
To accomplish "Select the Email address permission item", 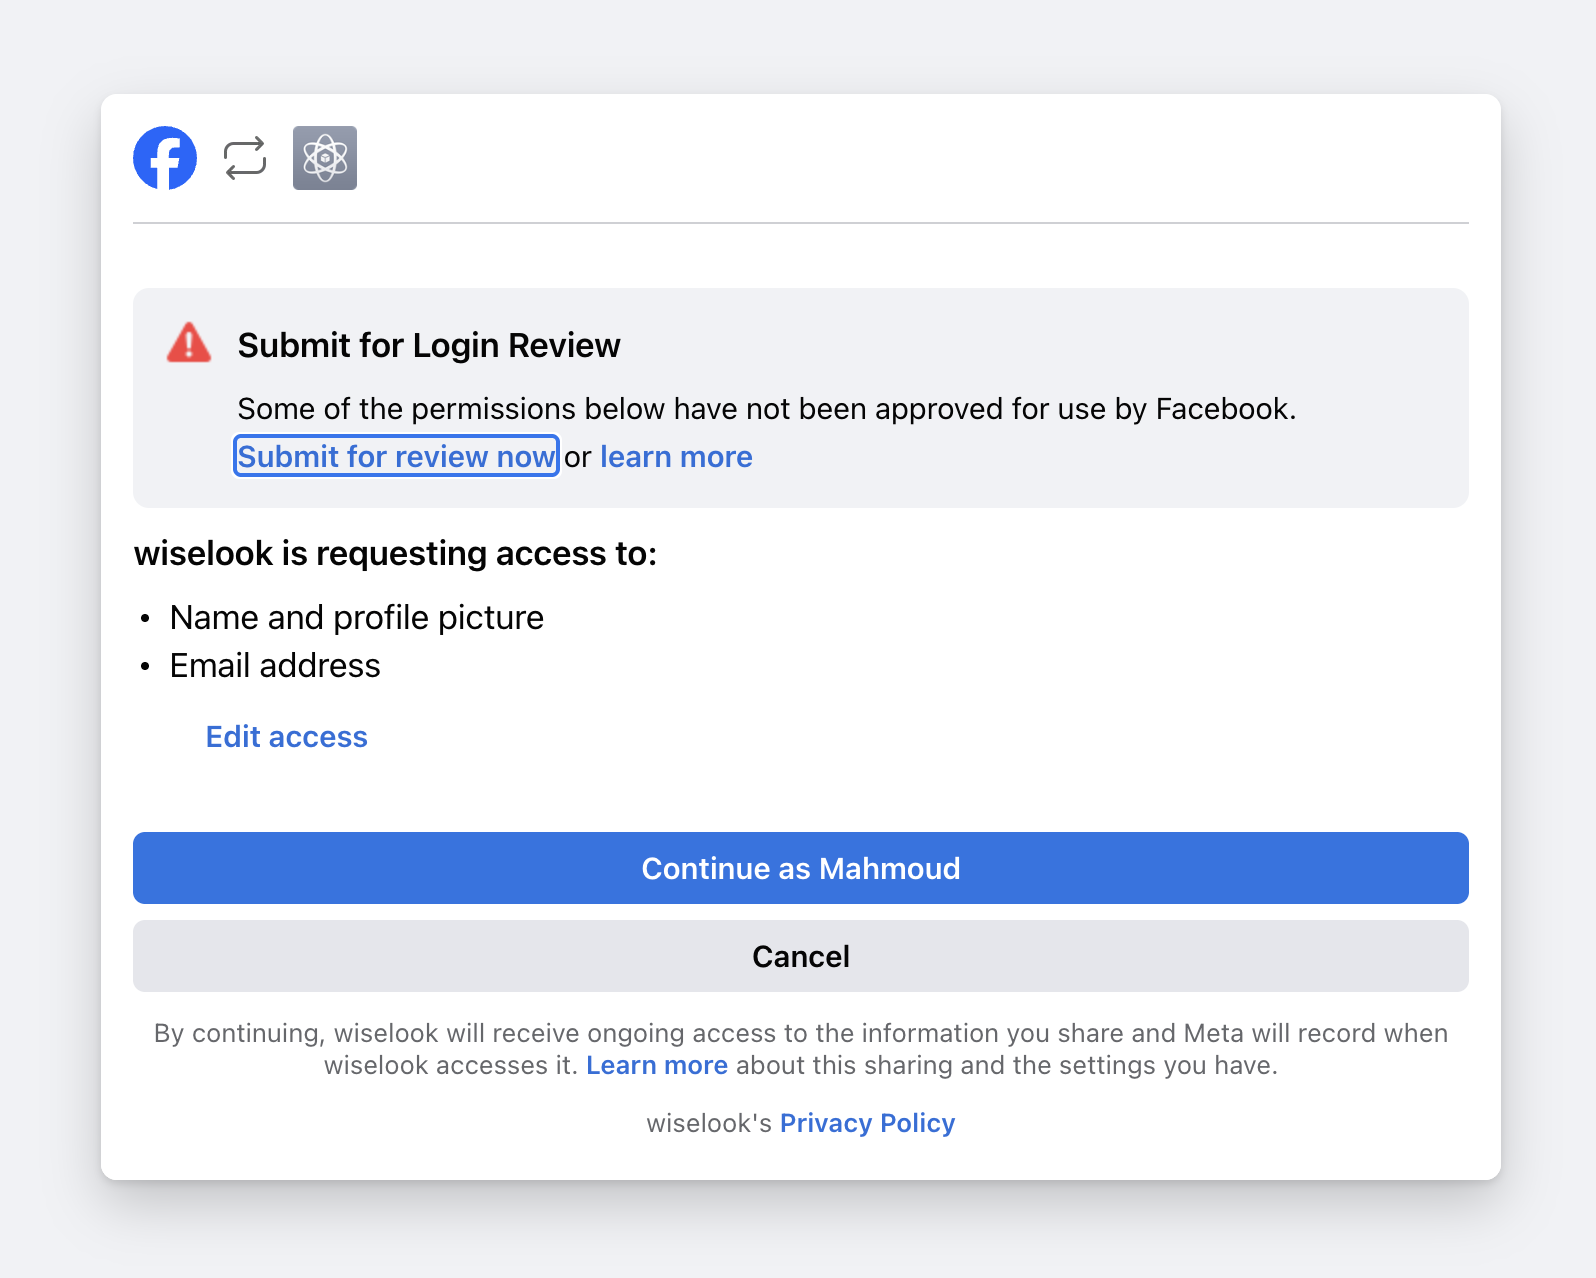I will [x=275, y=666].
